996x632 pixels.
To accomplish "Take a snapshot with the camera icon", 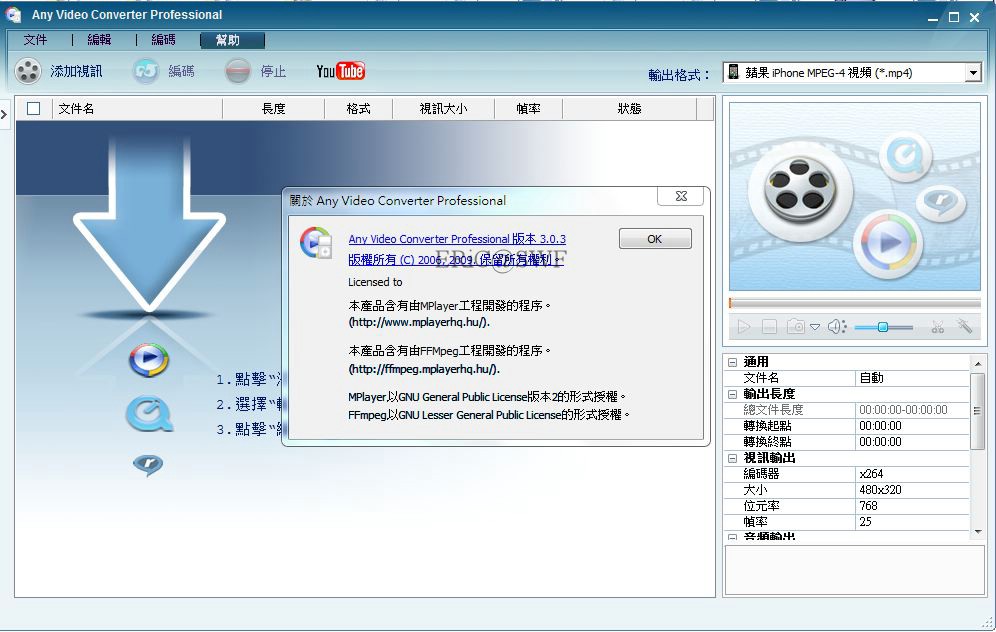I will [x=795, y=327].
